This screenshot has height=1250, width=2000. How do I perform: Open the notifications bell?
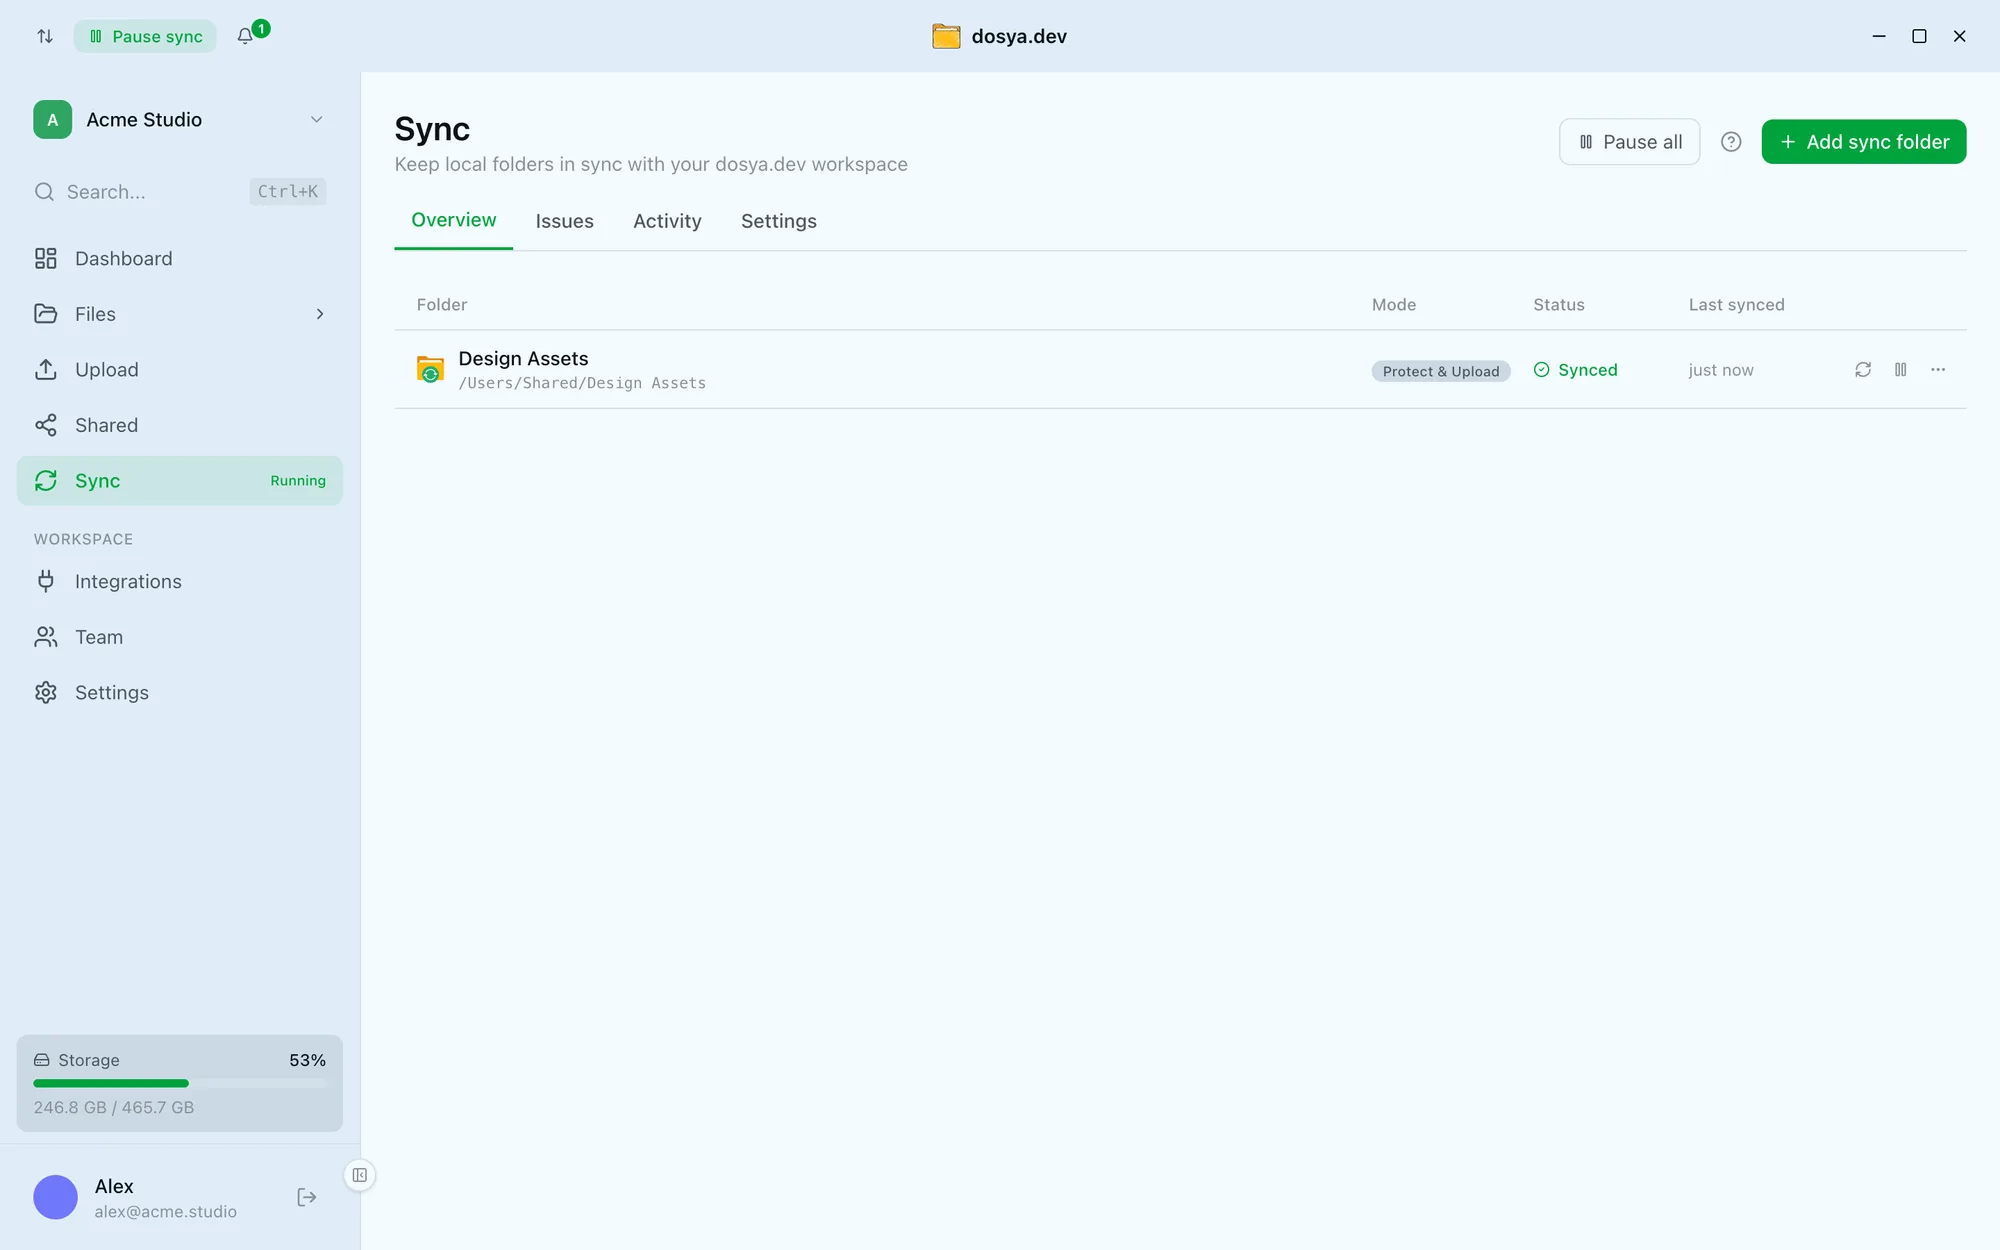245,36
